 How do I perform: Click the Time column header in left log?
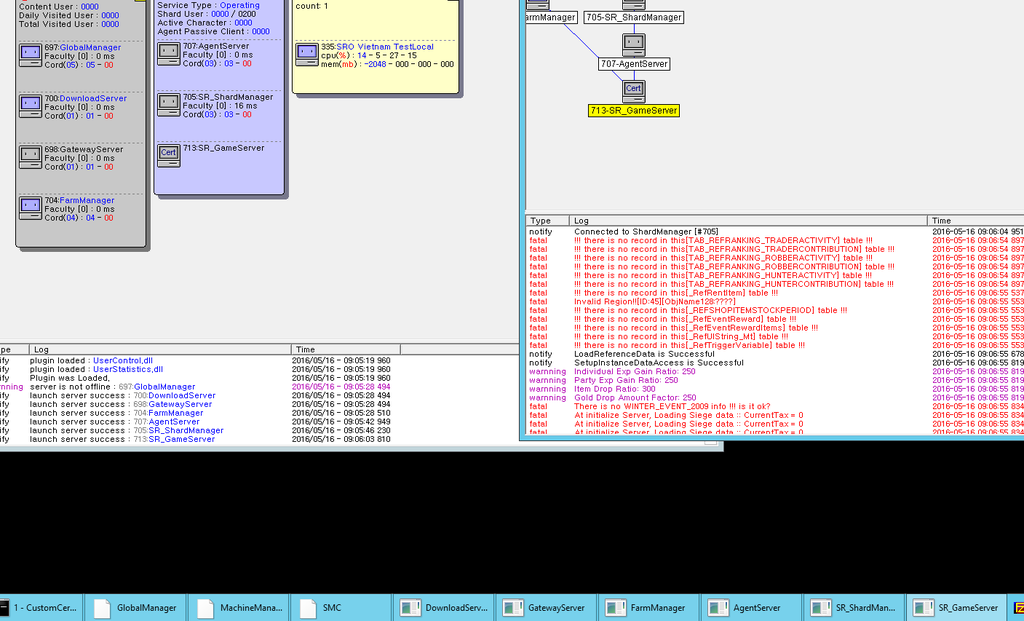point(304,350)
